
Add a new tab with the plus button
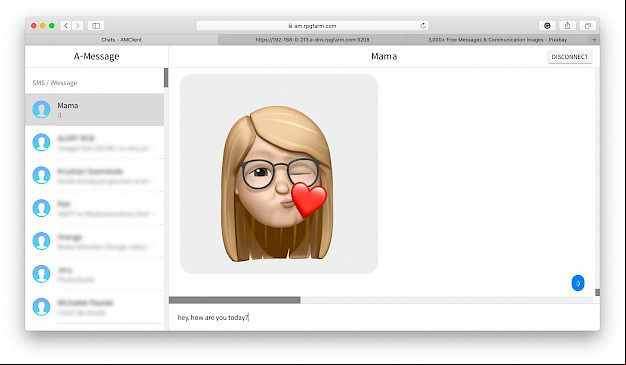[594, 40]
